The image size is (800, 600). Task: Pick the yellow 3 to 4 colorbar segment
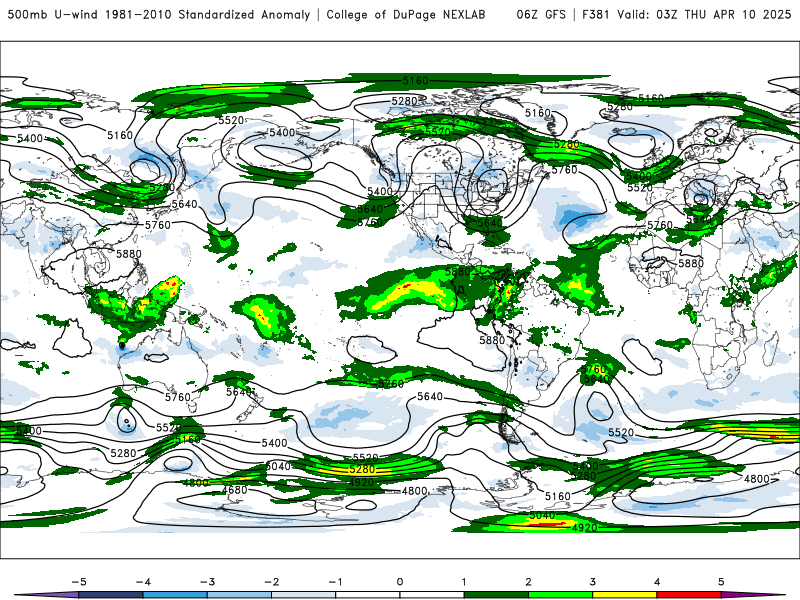pyautogui.click(x=625, y=595)
